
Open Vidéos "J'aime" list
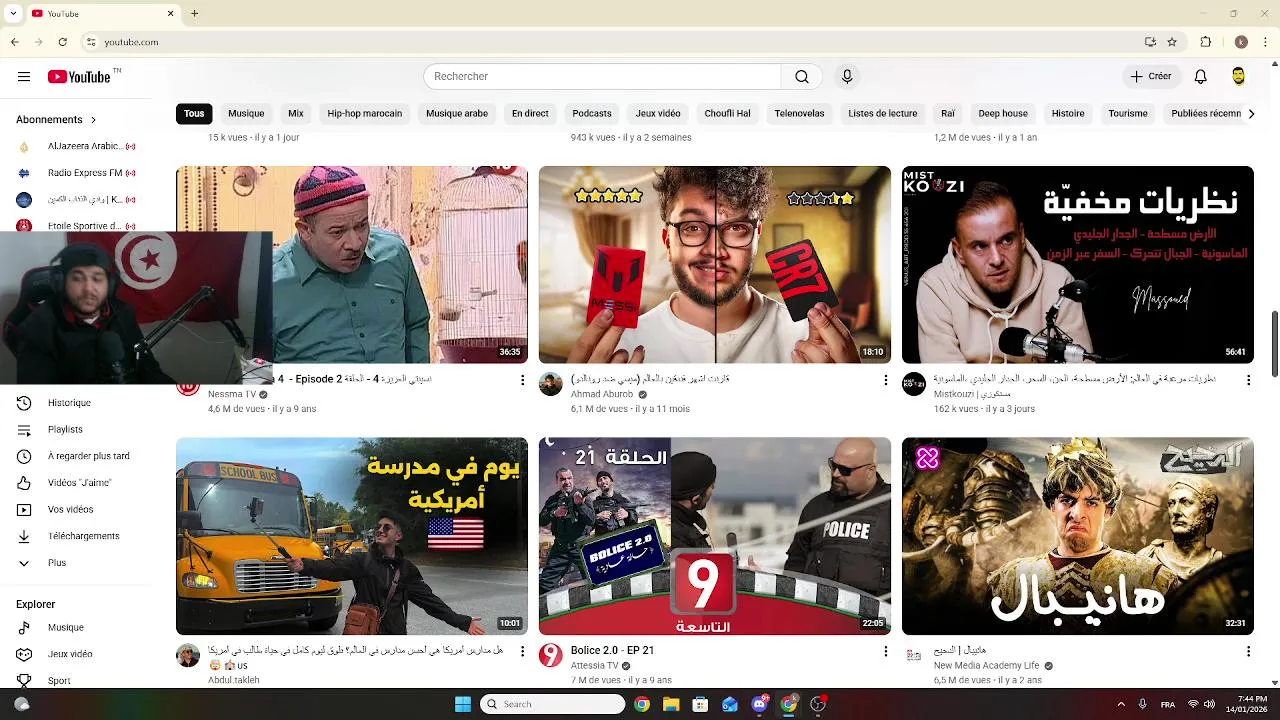click(79, 483)
